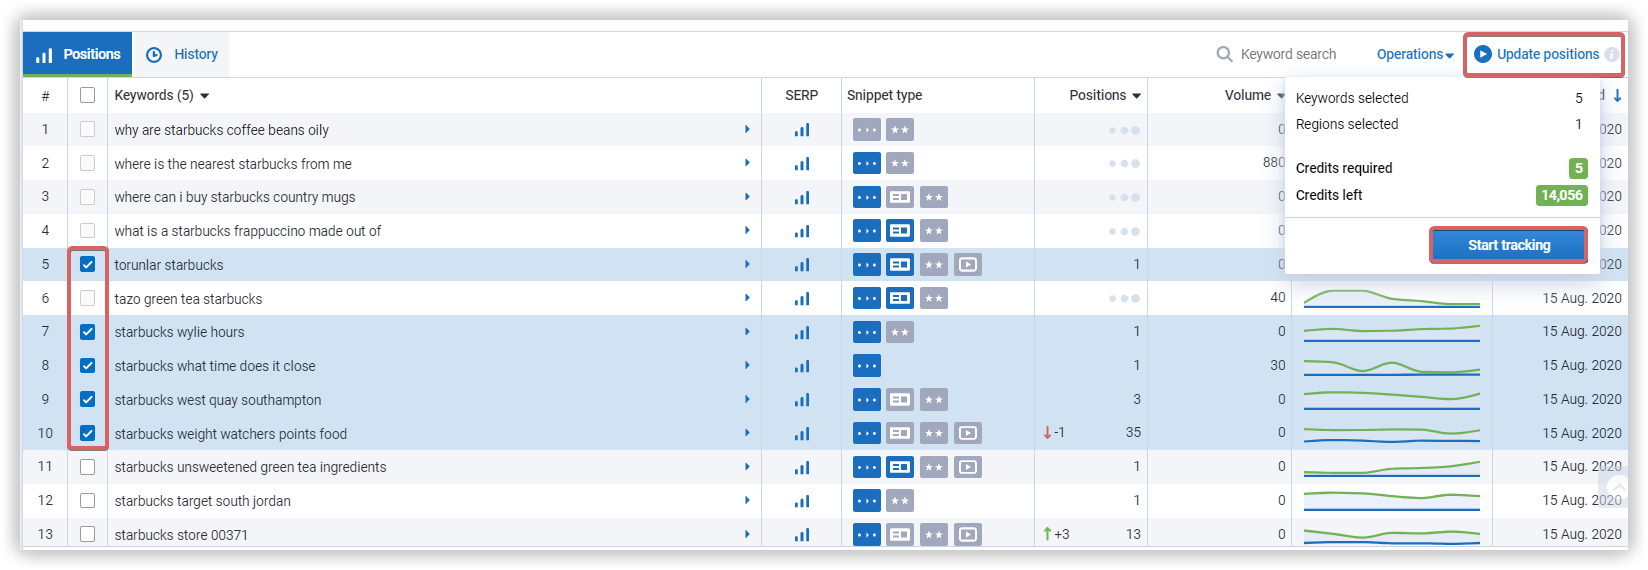Toggle the select-all keywords checkbox in header
The width and height of the screenshot is (1648, 570).
(88, 95)
